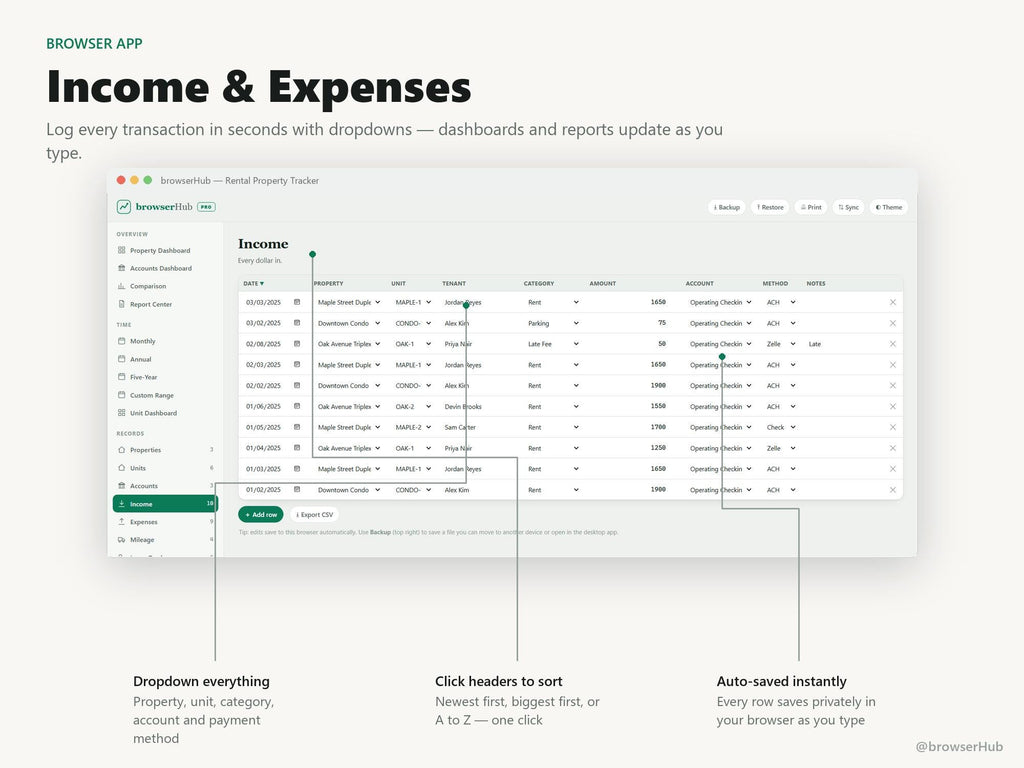Open calendar icon for 01/06/2025 row
The image size is (1024, 768).
[297, 406]
